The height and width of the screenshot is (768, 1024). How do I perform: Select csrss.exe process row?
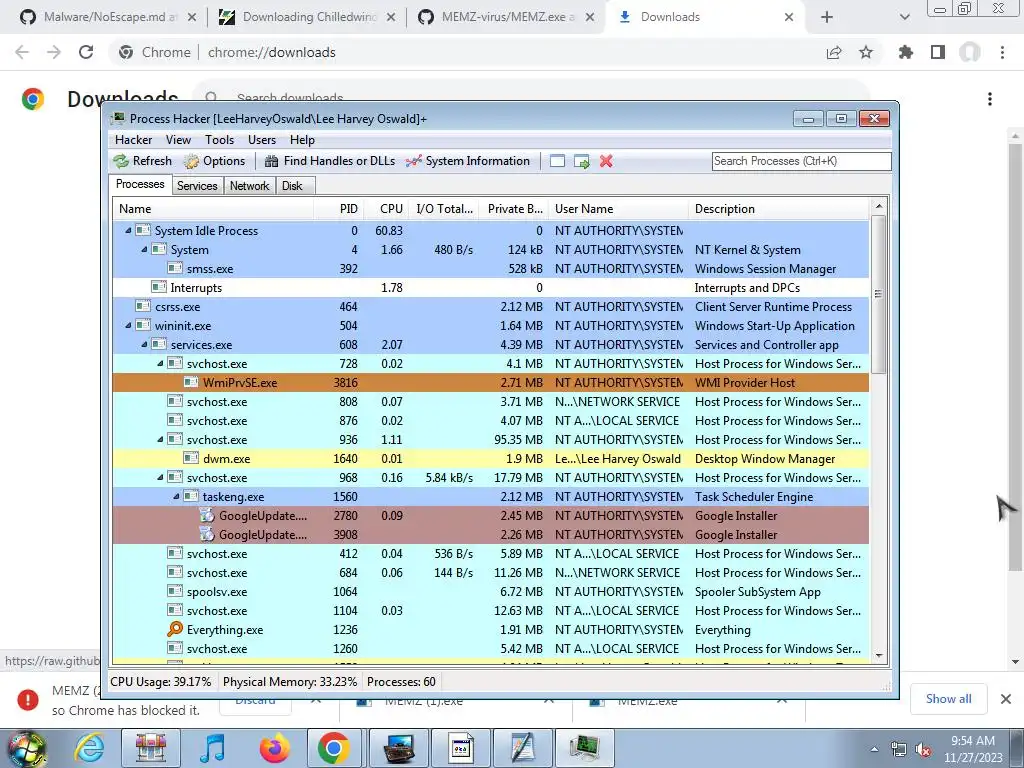pos(490,306)
